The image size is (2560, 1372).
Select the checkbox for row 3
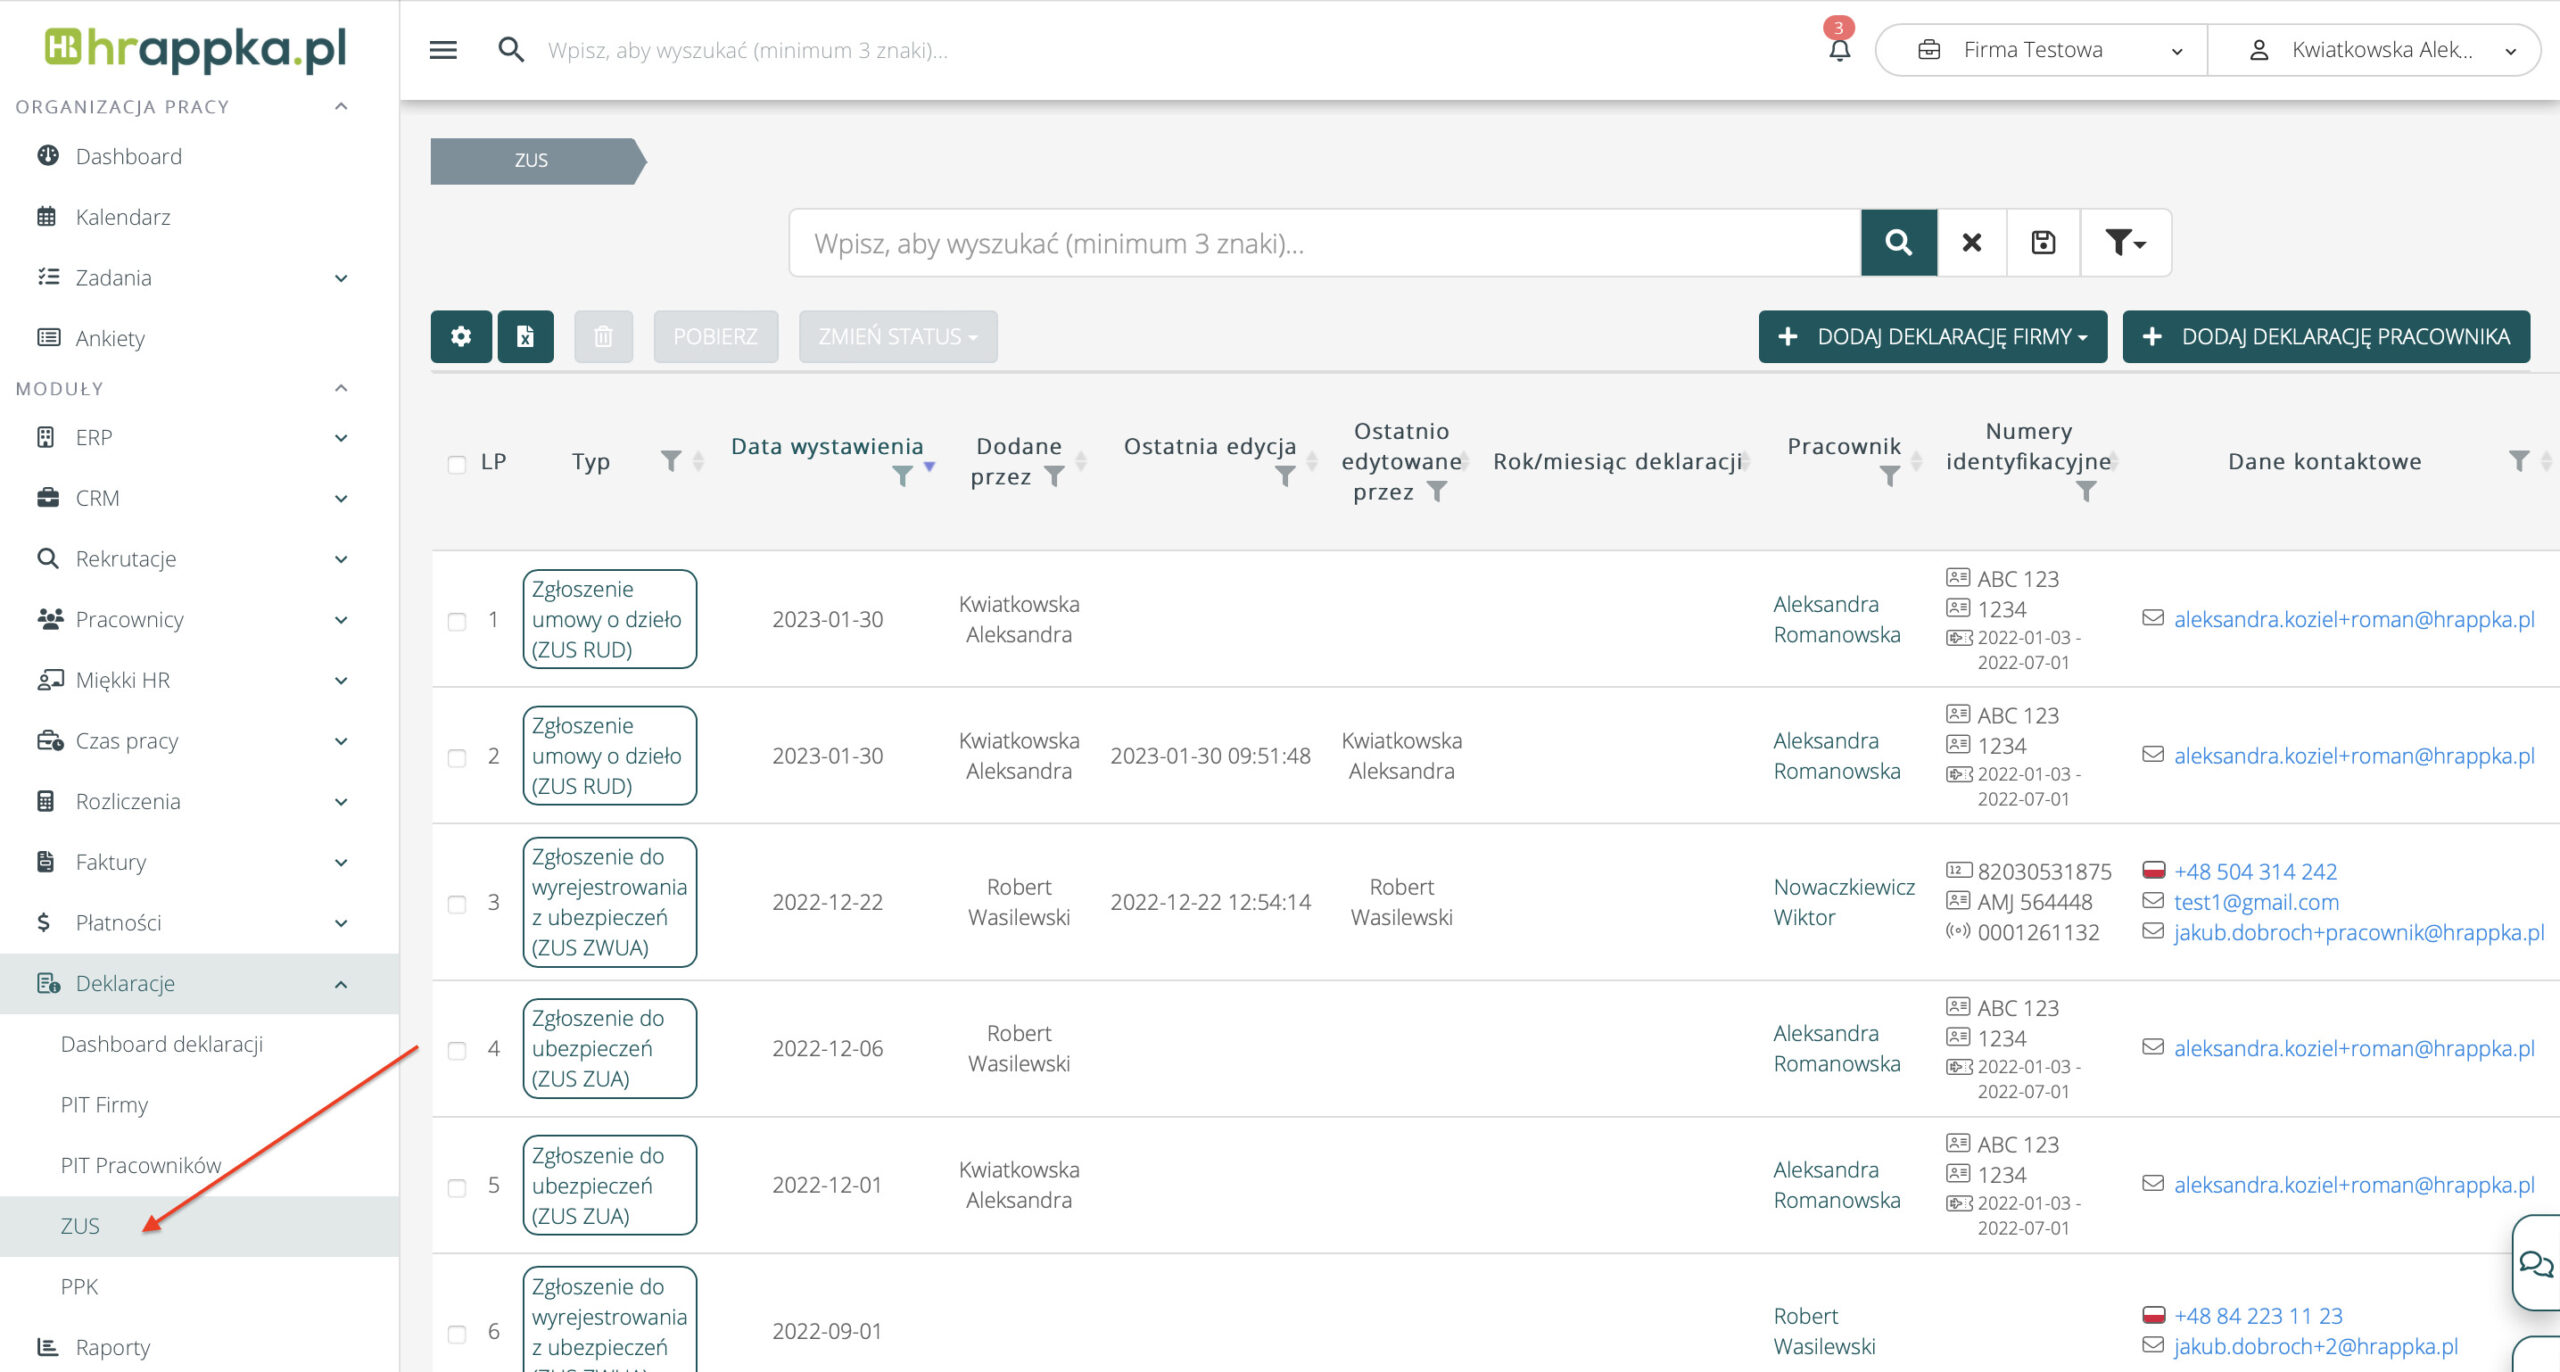pyautogui.click(x=457, y=904)
